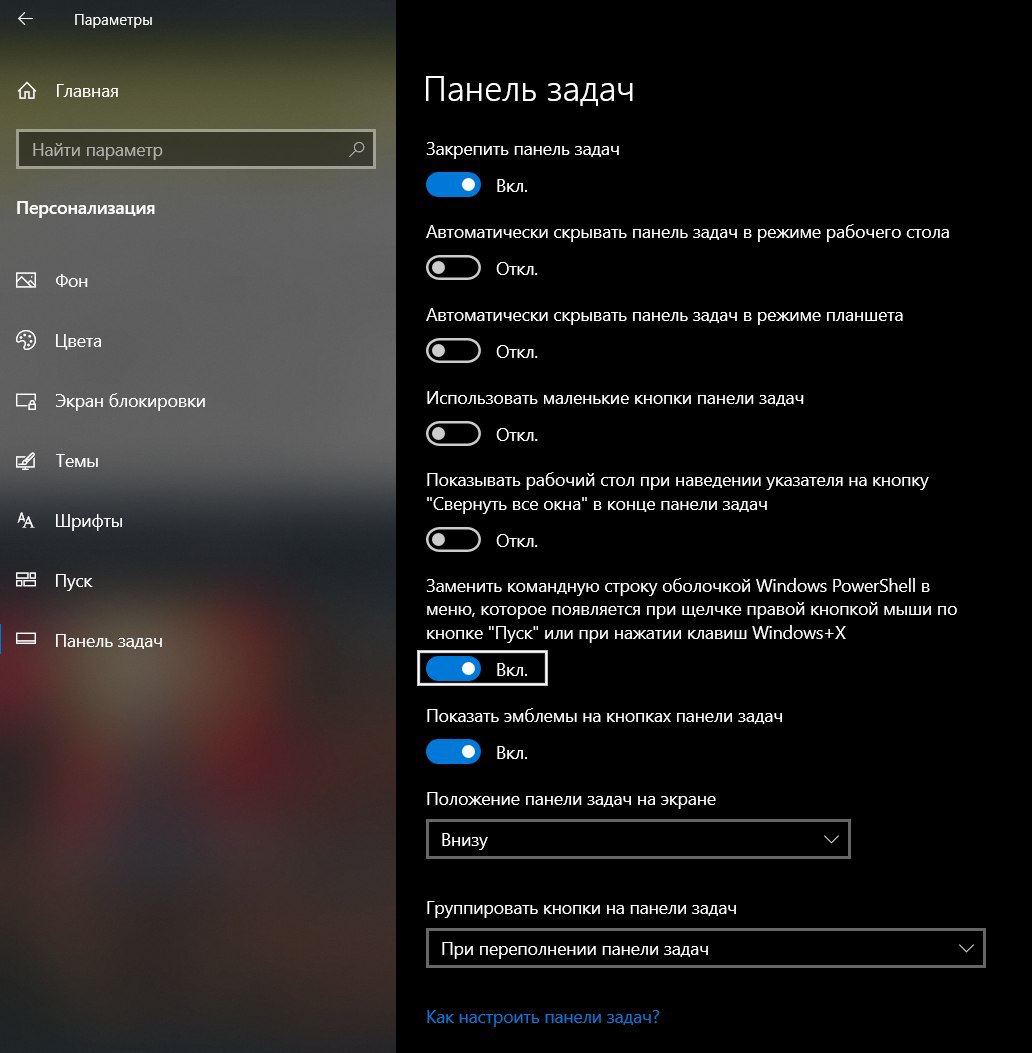The height and width of the screenshot is (1053, 1032).
Task: Click the lock screen icon
Action: pyautogui.click(x=26, y=401)
